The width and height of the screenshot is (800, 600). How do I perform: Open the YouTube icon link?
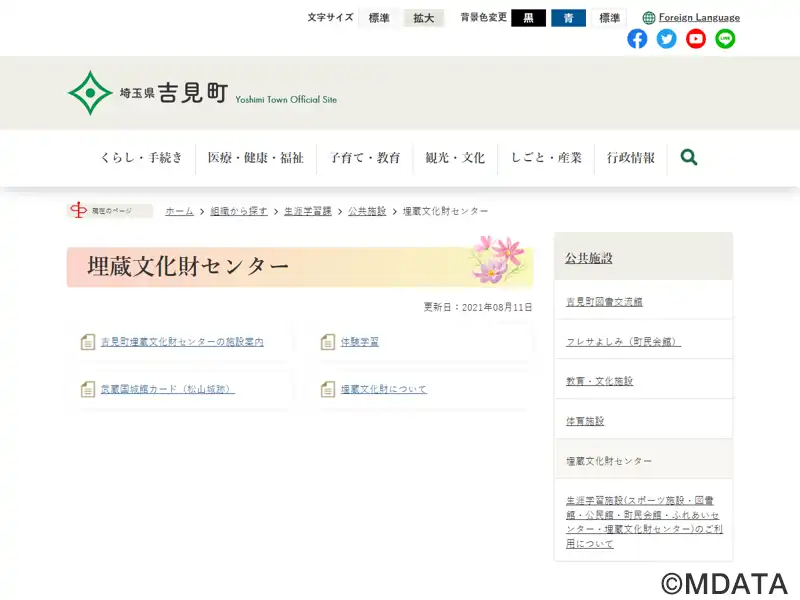696,39
